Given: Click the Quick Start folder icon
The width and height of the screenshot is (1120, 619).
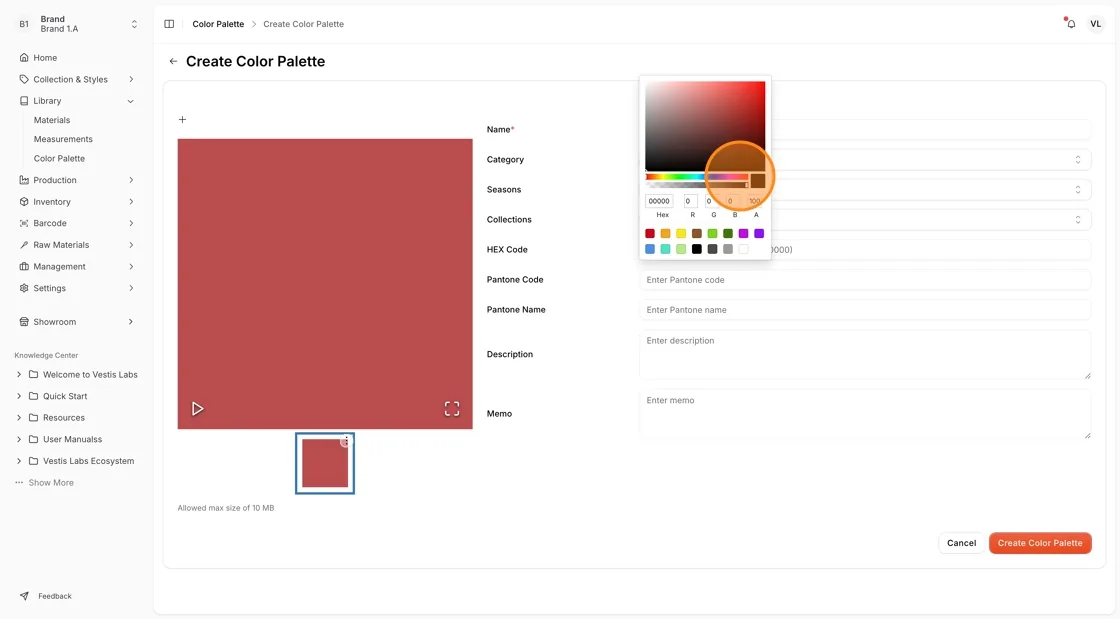Looking at the screenshot, I should [34, 396].
